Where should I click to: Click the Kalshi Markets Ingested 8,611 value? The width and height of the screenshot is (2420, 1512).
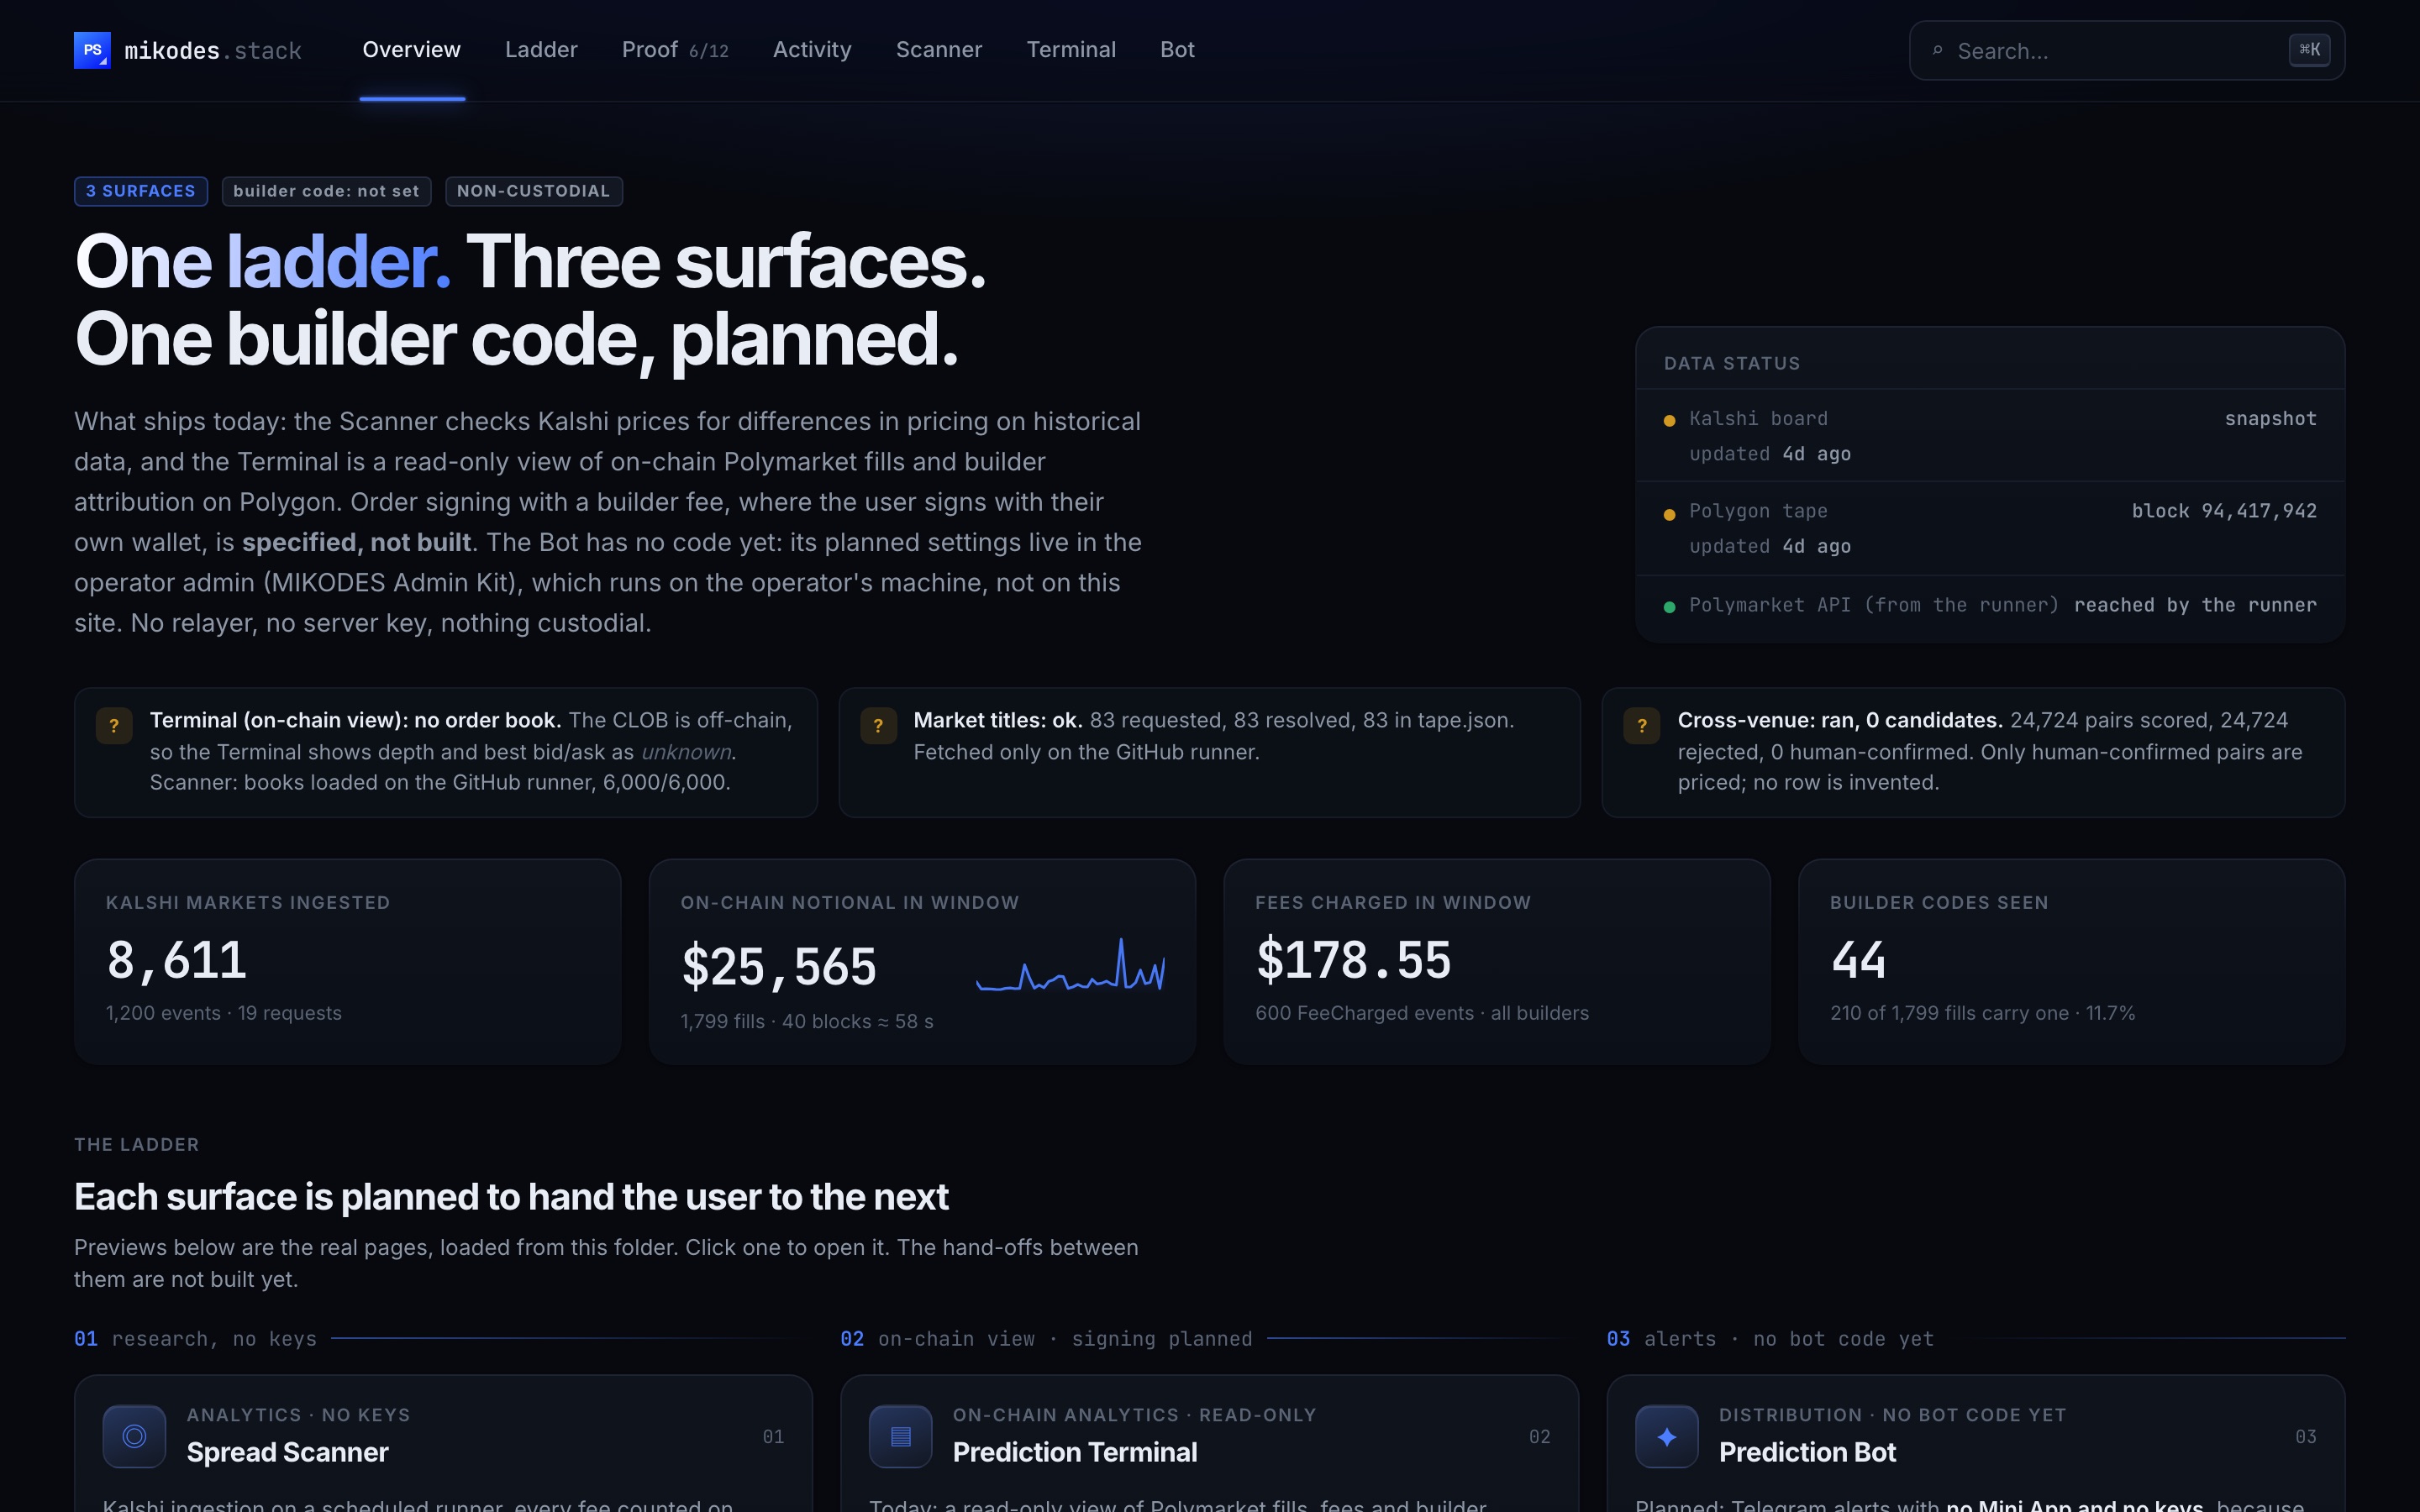[x=177, y=960]
